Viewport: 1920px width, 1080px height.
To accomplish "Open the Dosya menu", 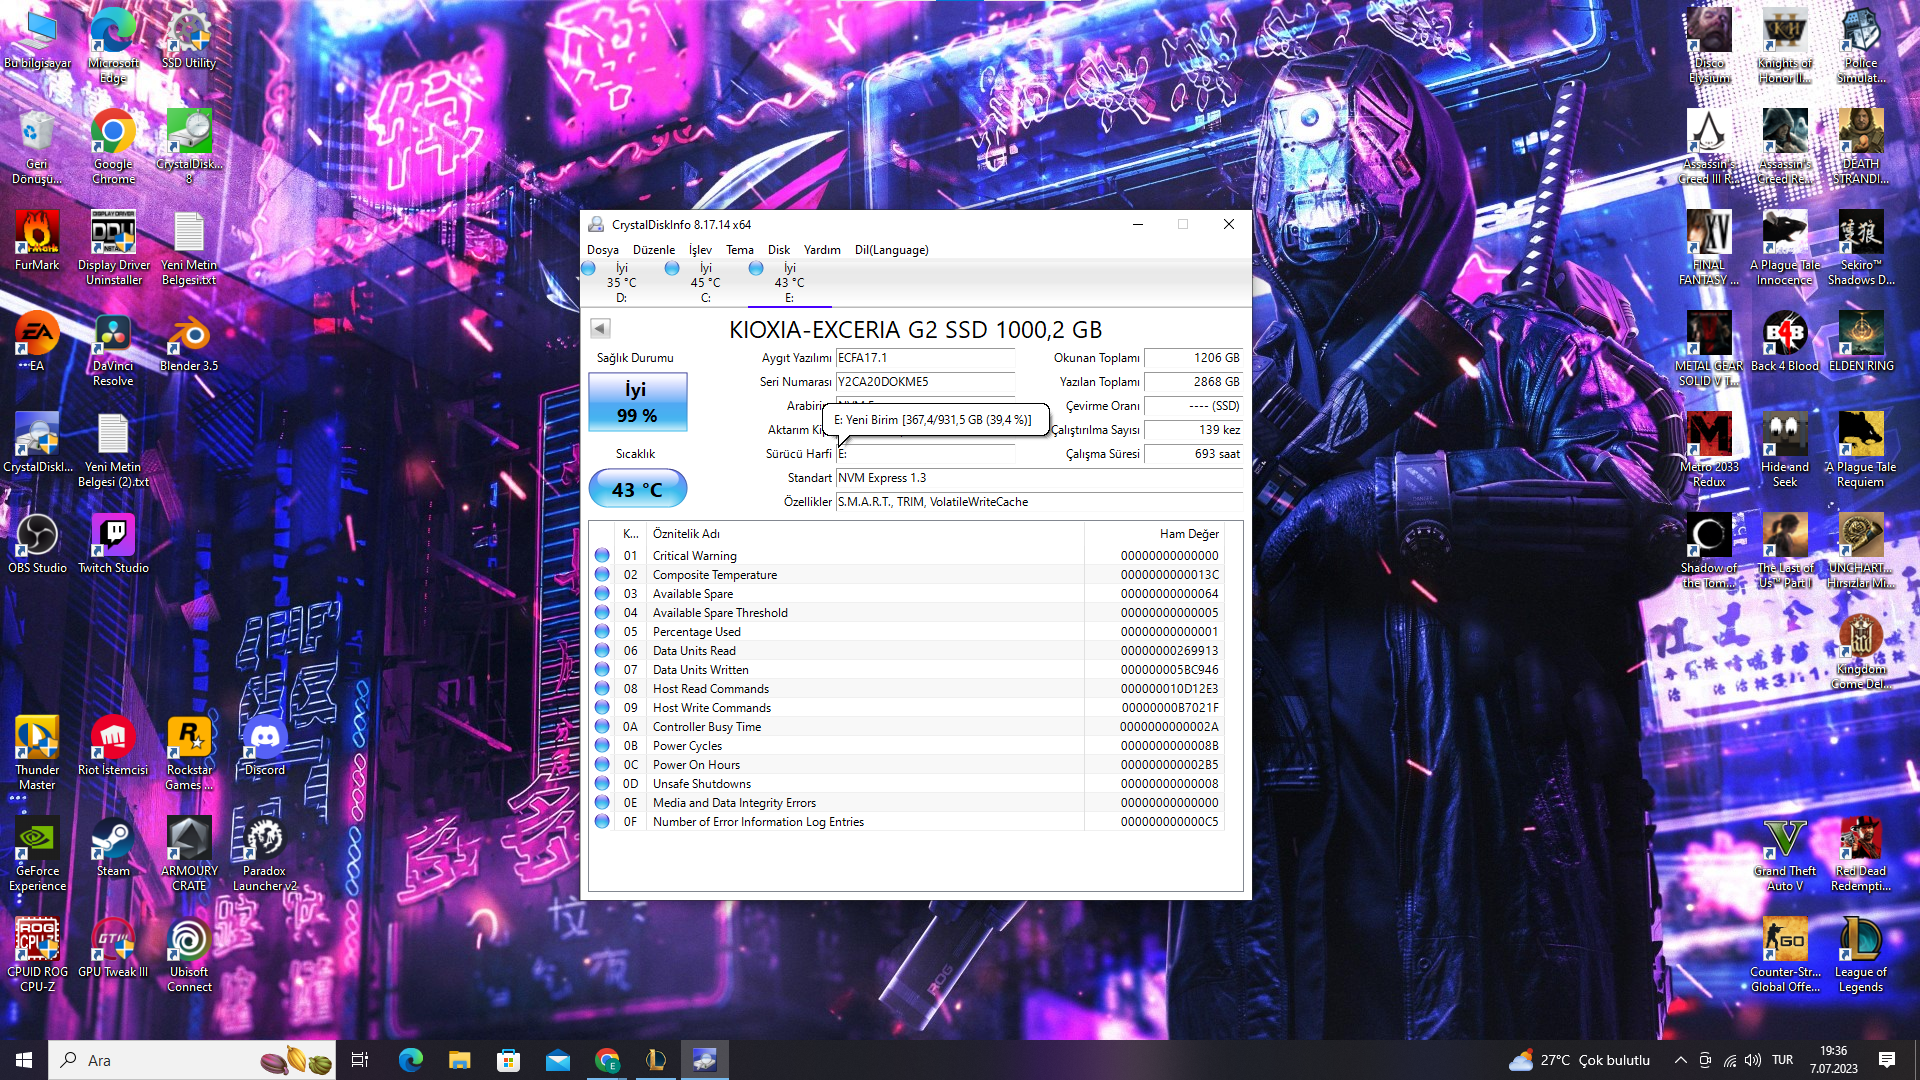I will [602, 250].
